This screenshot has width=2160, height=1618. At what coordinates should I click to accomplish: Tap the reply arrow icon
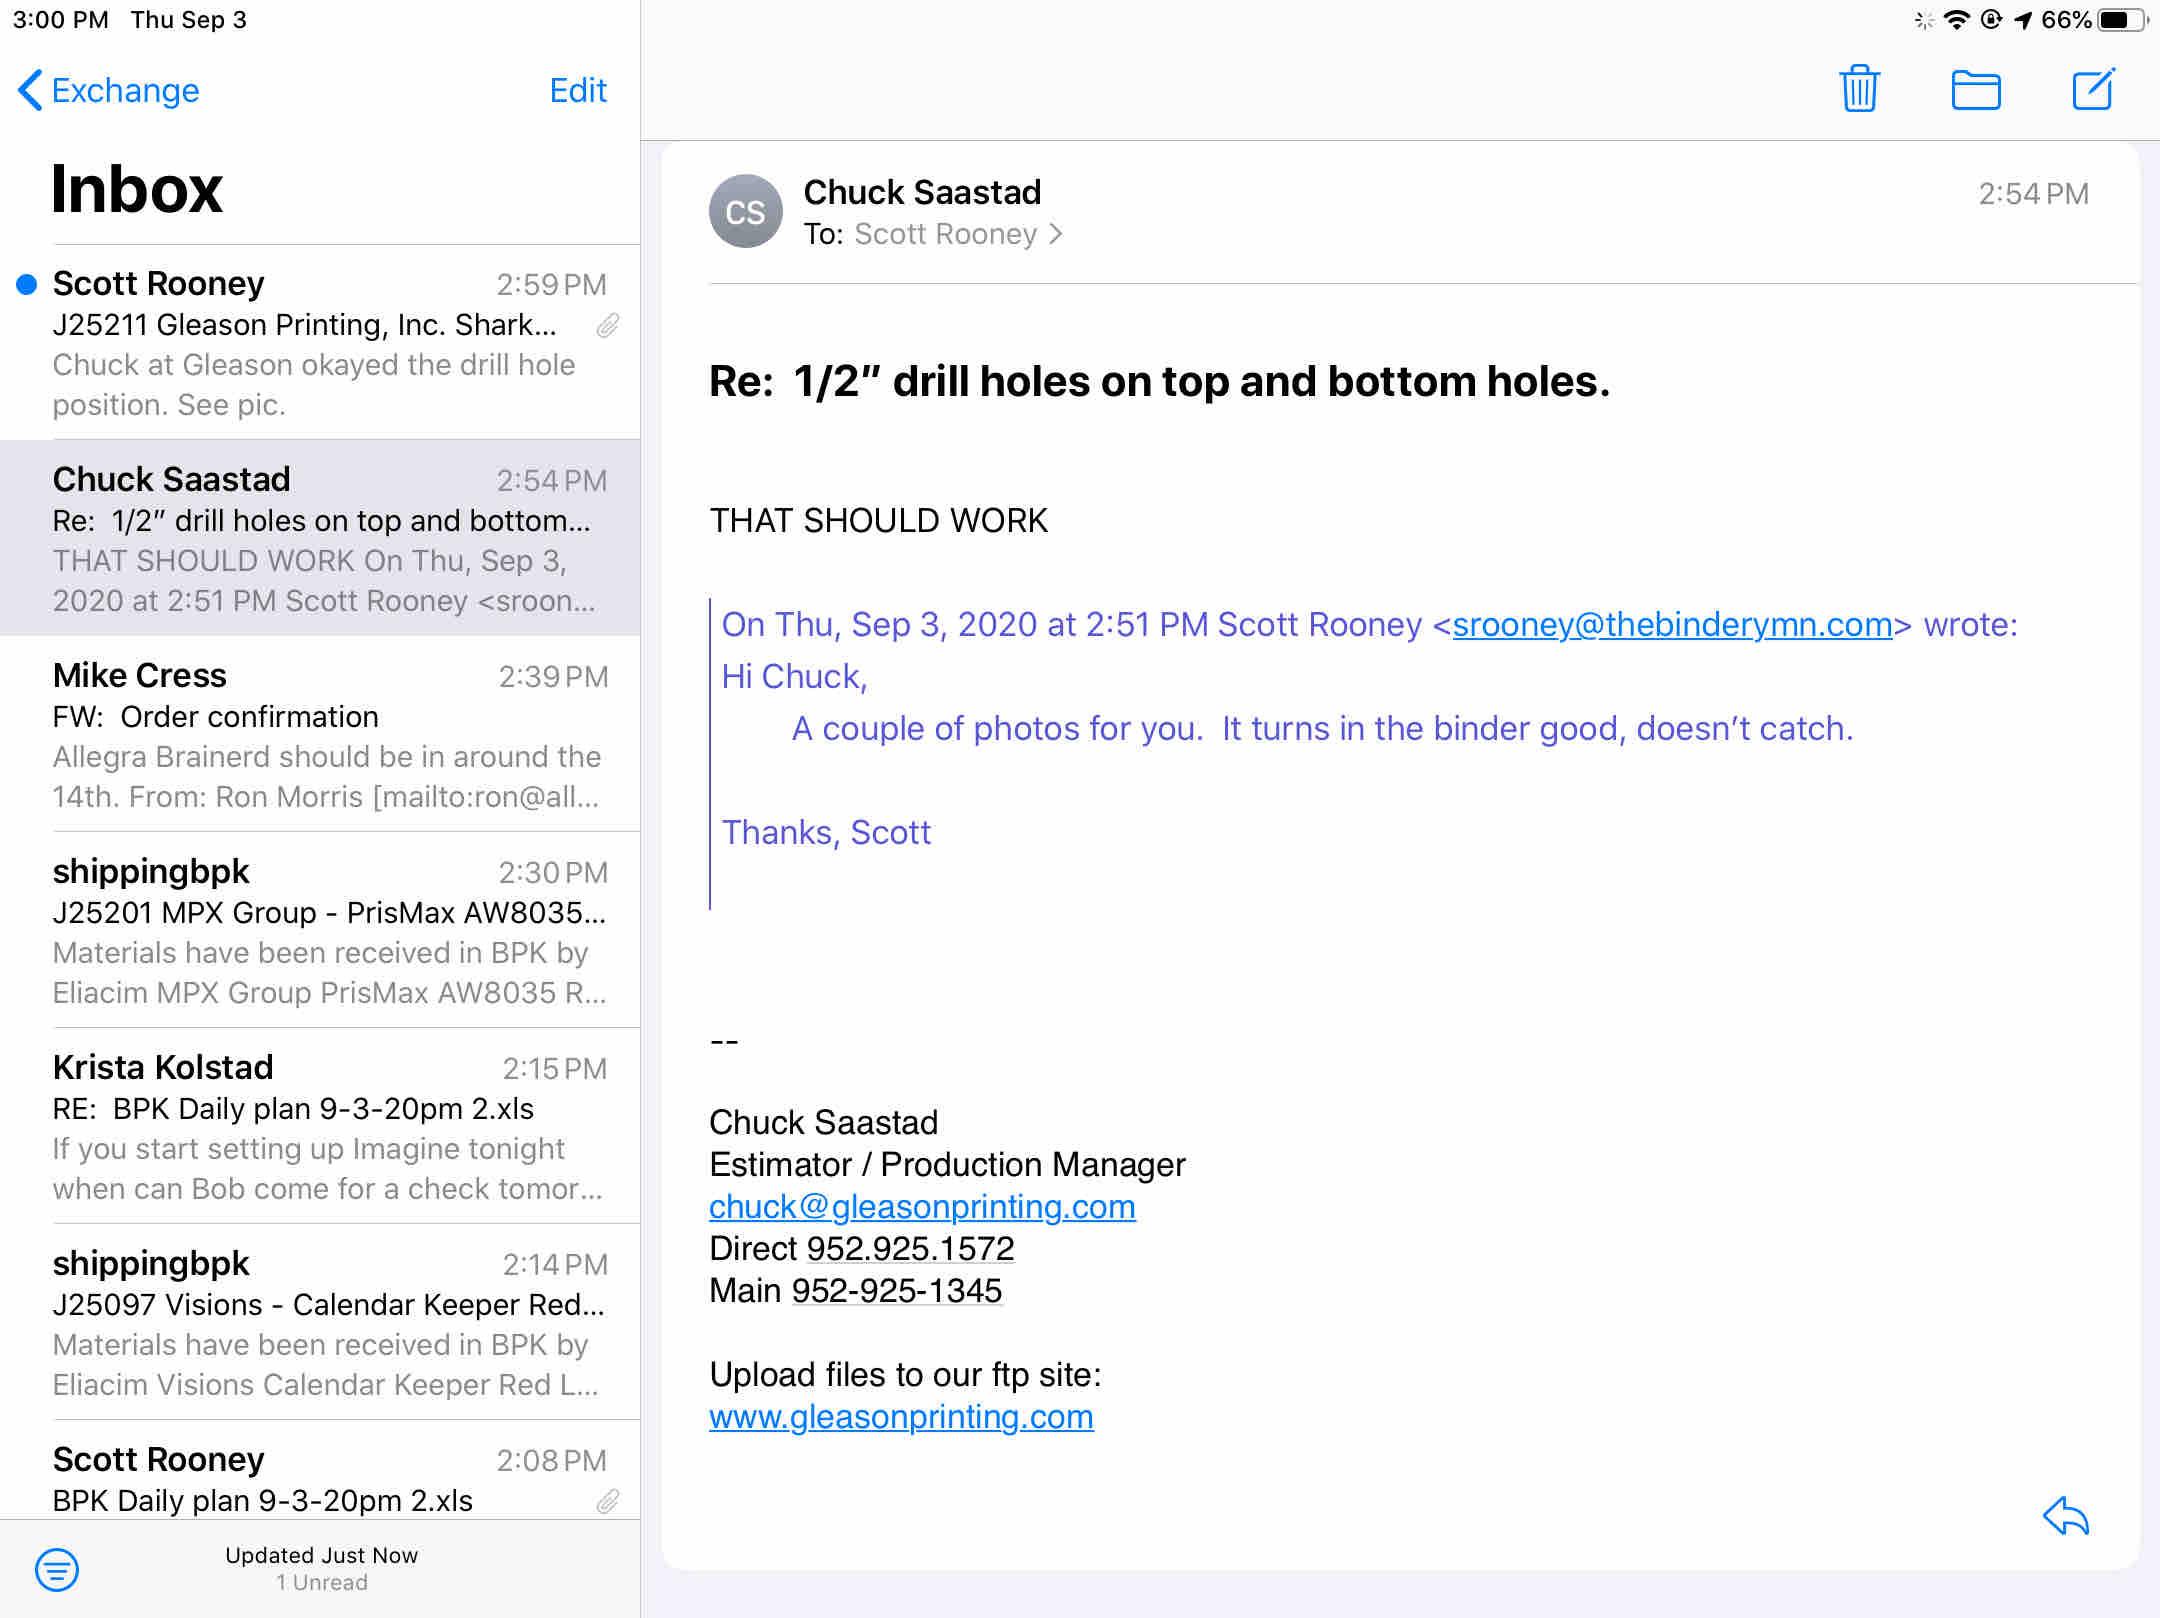point(2066,1516)
